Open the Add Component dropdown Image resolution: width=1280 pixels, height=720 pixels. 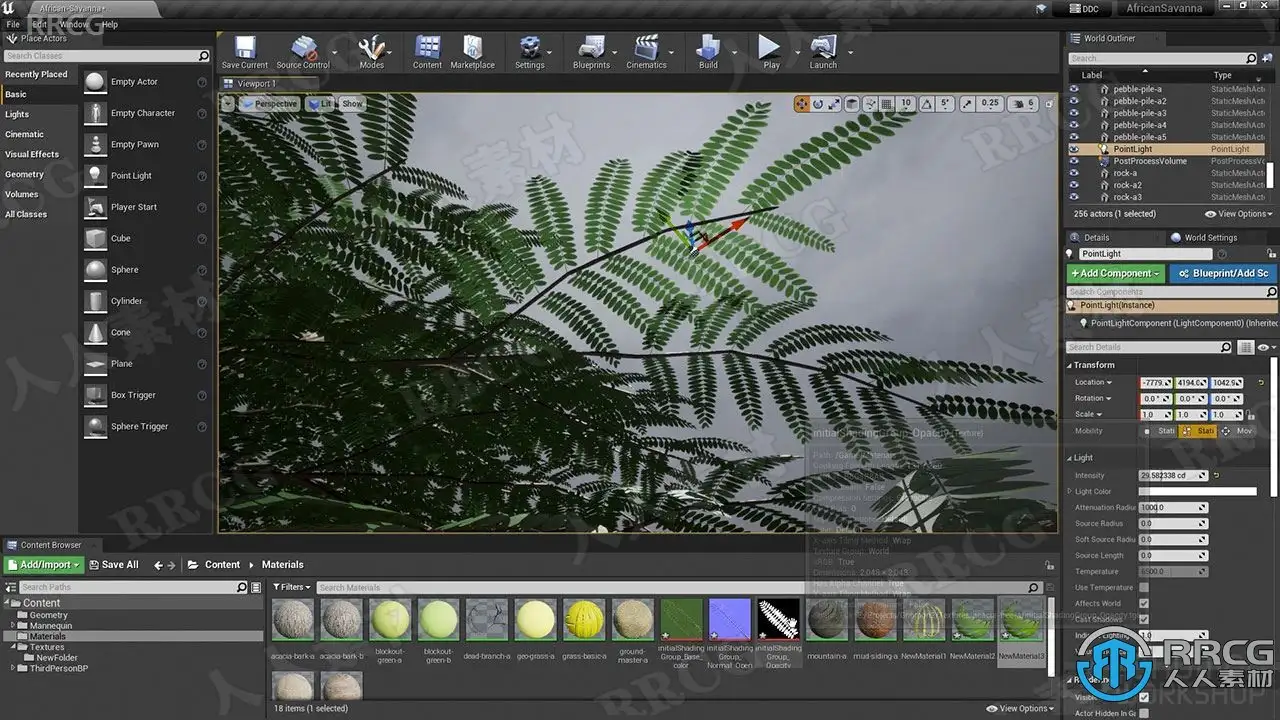[1115, 273]
